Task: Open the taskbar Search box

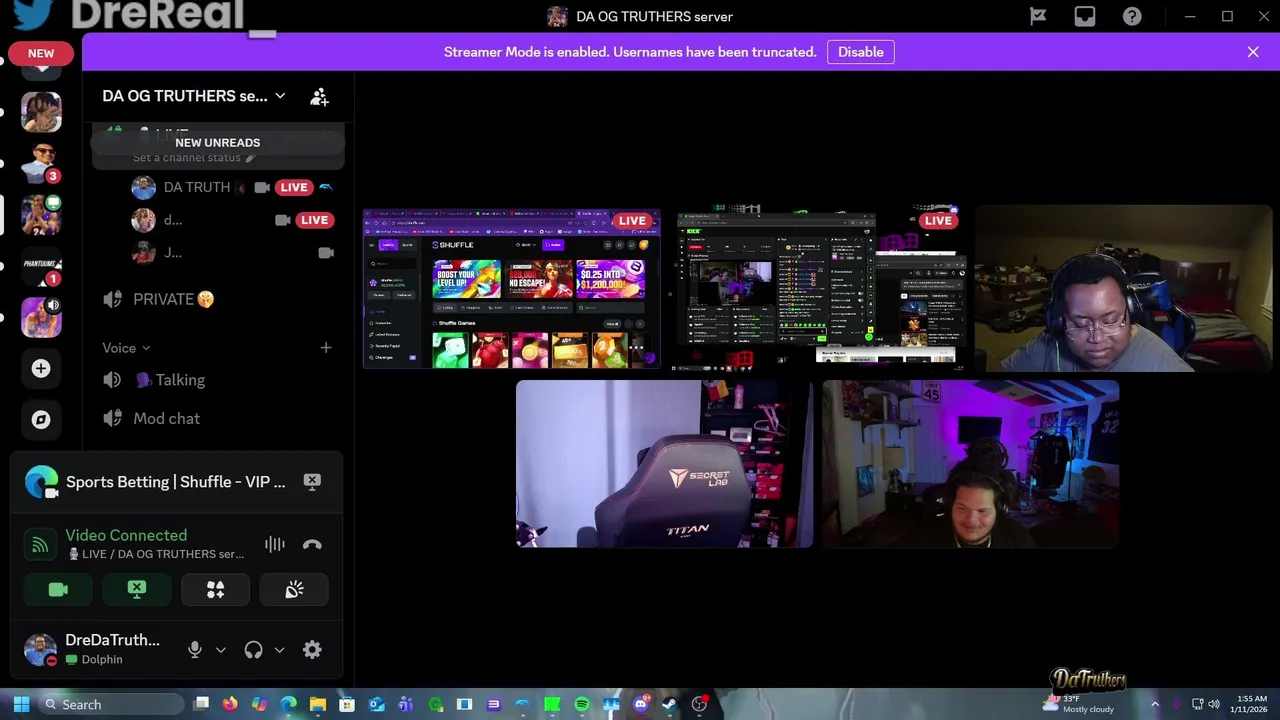Action: (110, 705)
